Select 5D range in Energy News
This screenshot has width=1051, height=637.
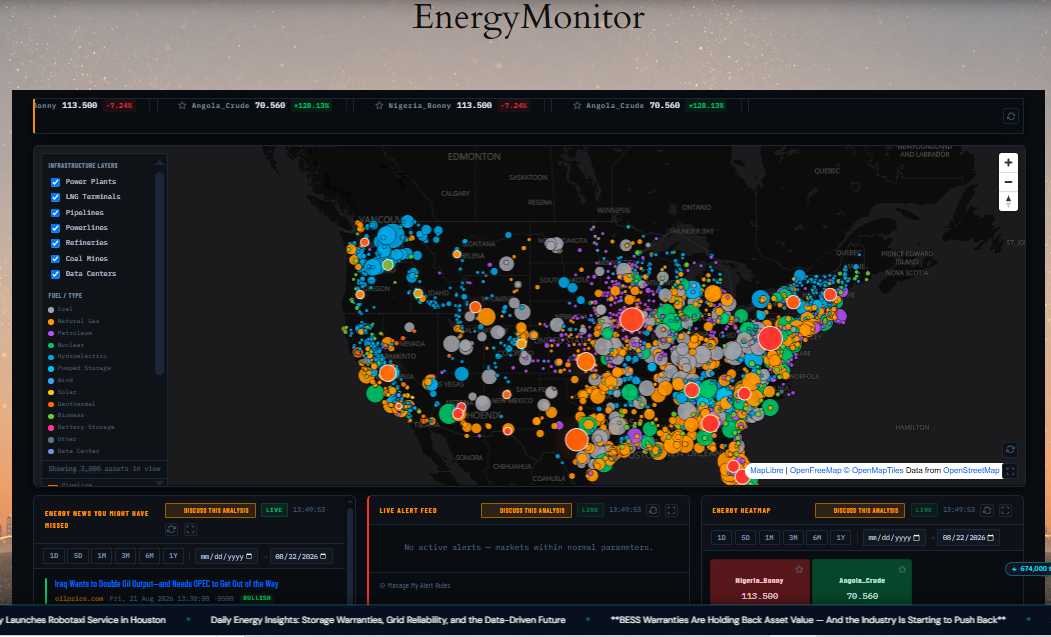tap(78, 556)
